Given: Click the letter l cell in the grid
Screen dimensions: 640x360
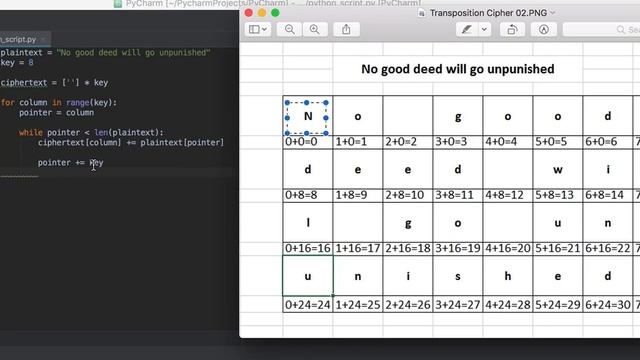Looking at the screenshot, I should pyautogui.click(x=308, y=222).
